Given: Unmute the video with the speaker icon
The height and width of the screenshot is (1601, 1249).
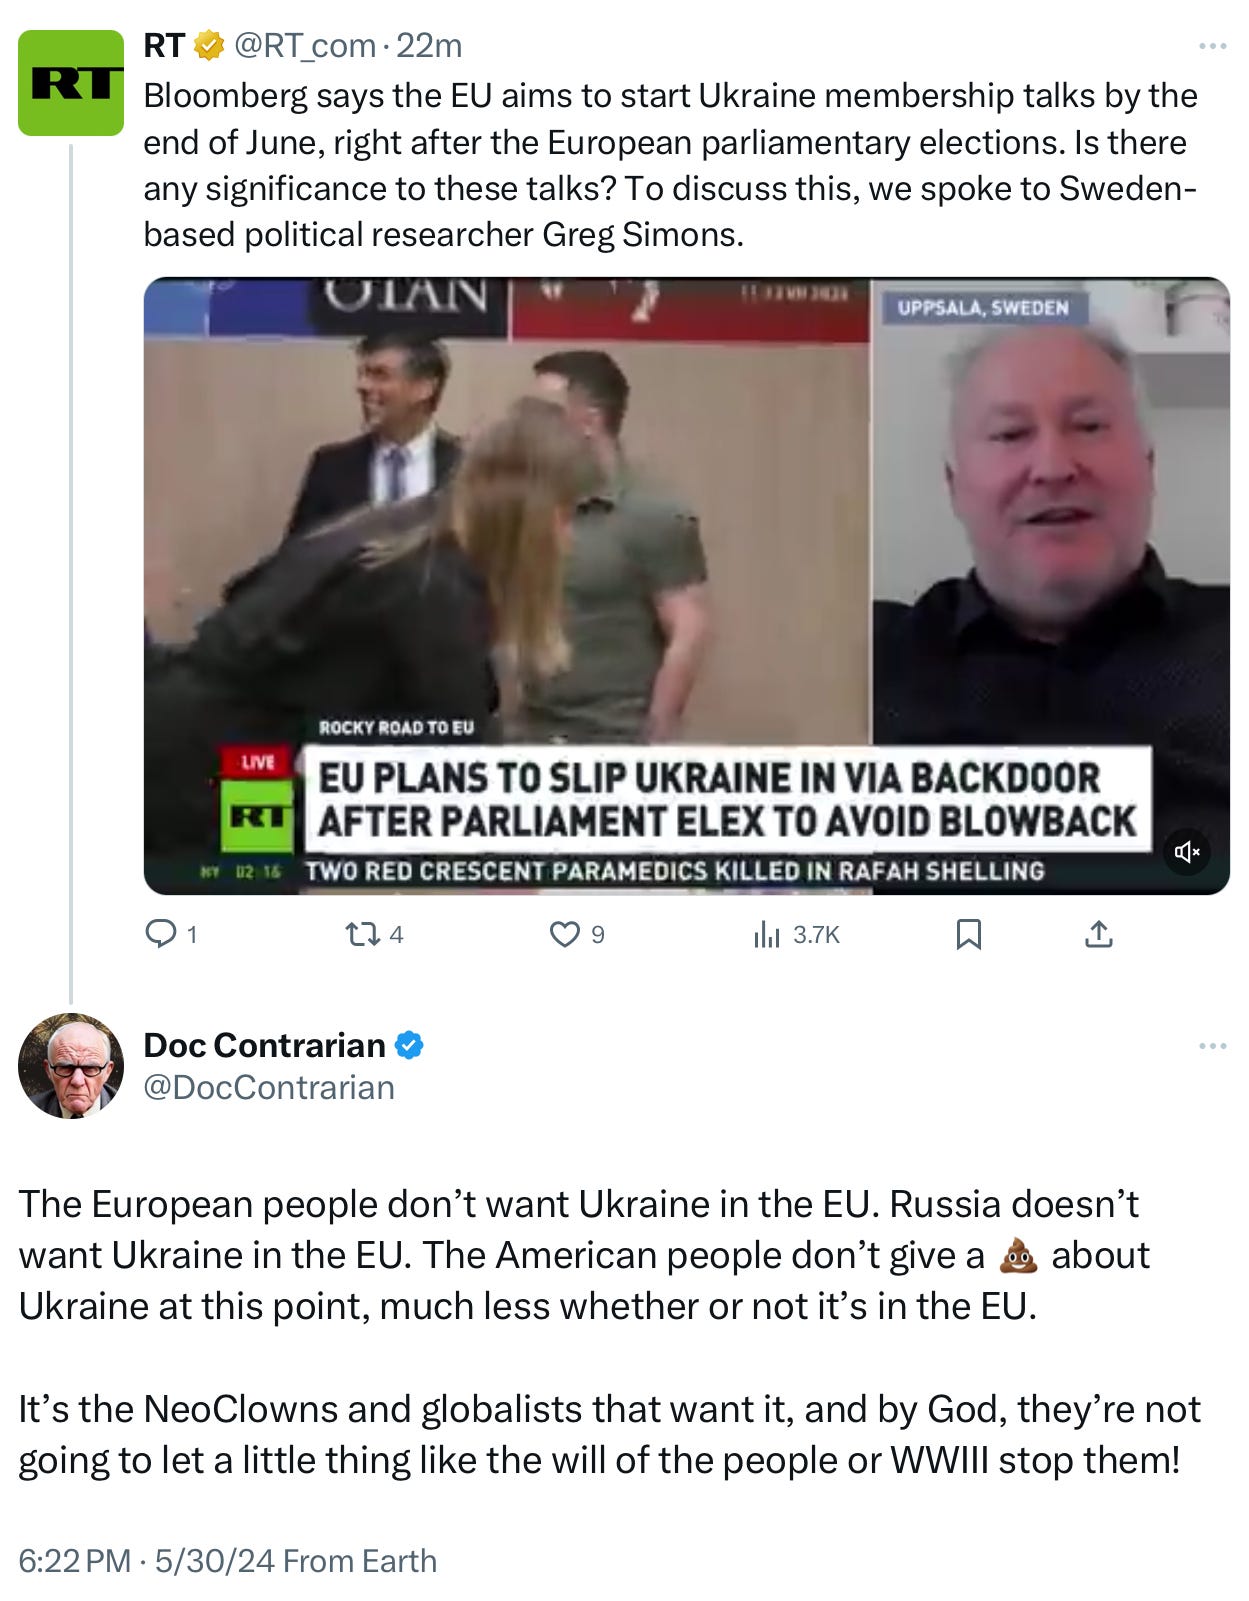Looking at the screenshot, I should tap(1187, 852).
